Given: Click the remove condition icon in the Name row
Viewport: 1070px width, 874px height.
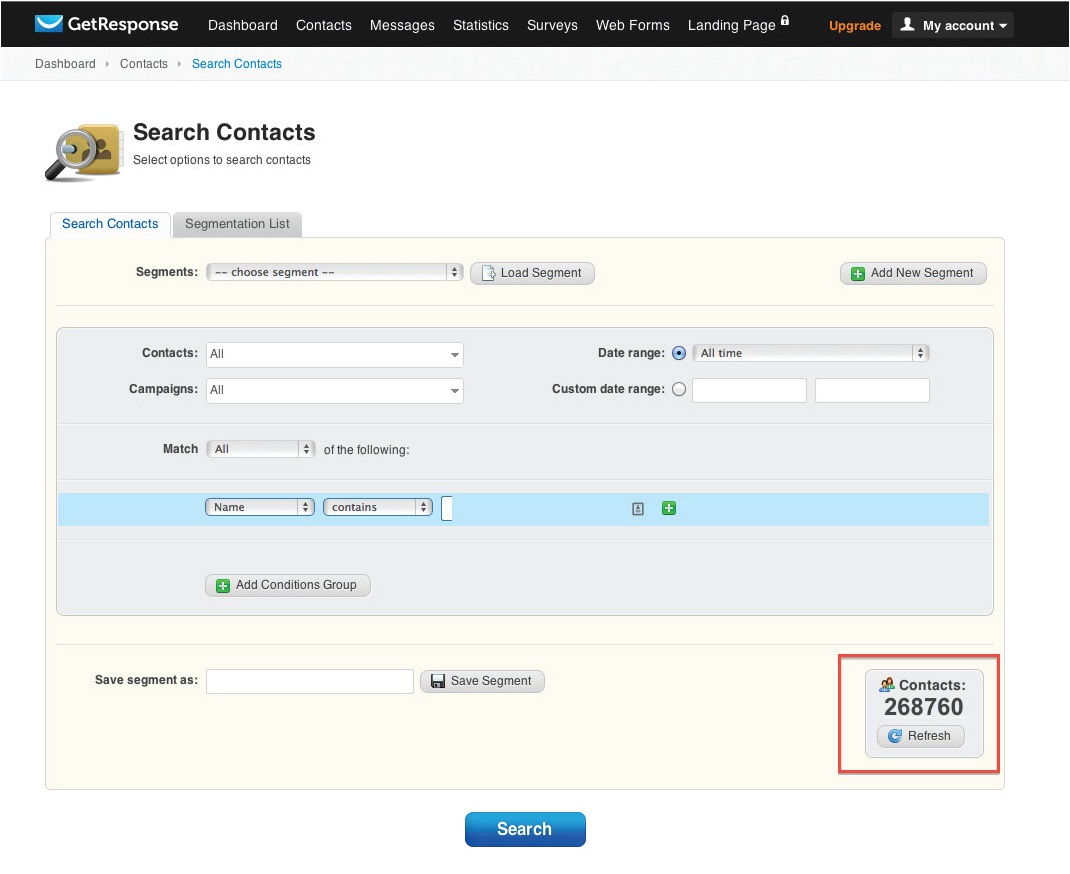Looking at the screenshot, I should click(x=637, y=508).
